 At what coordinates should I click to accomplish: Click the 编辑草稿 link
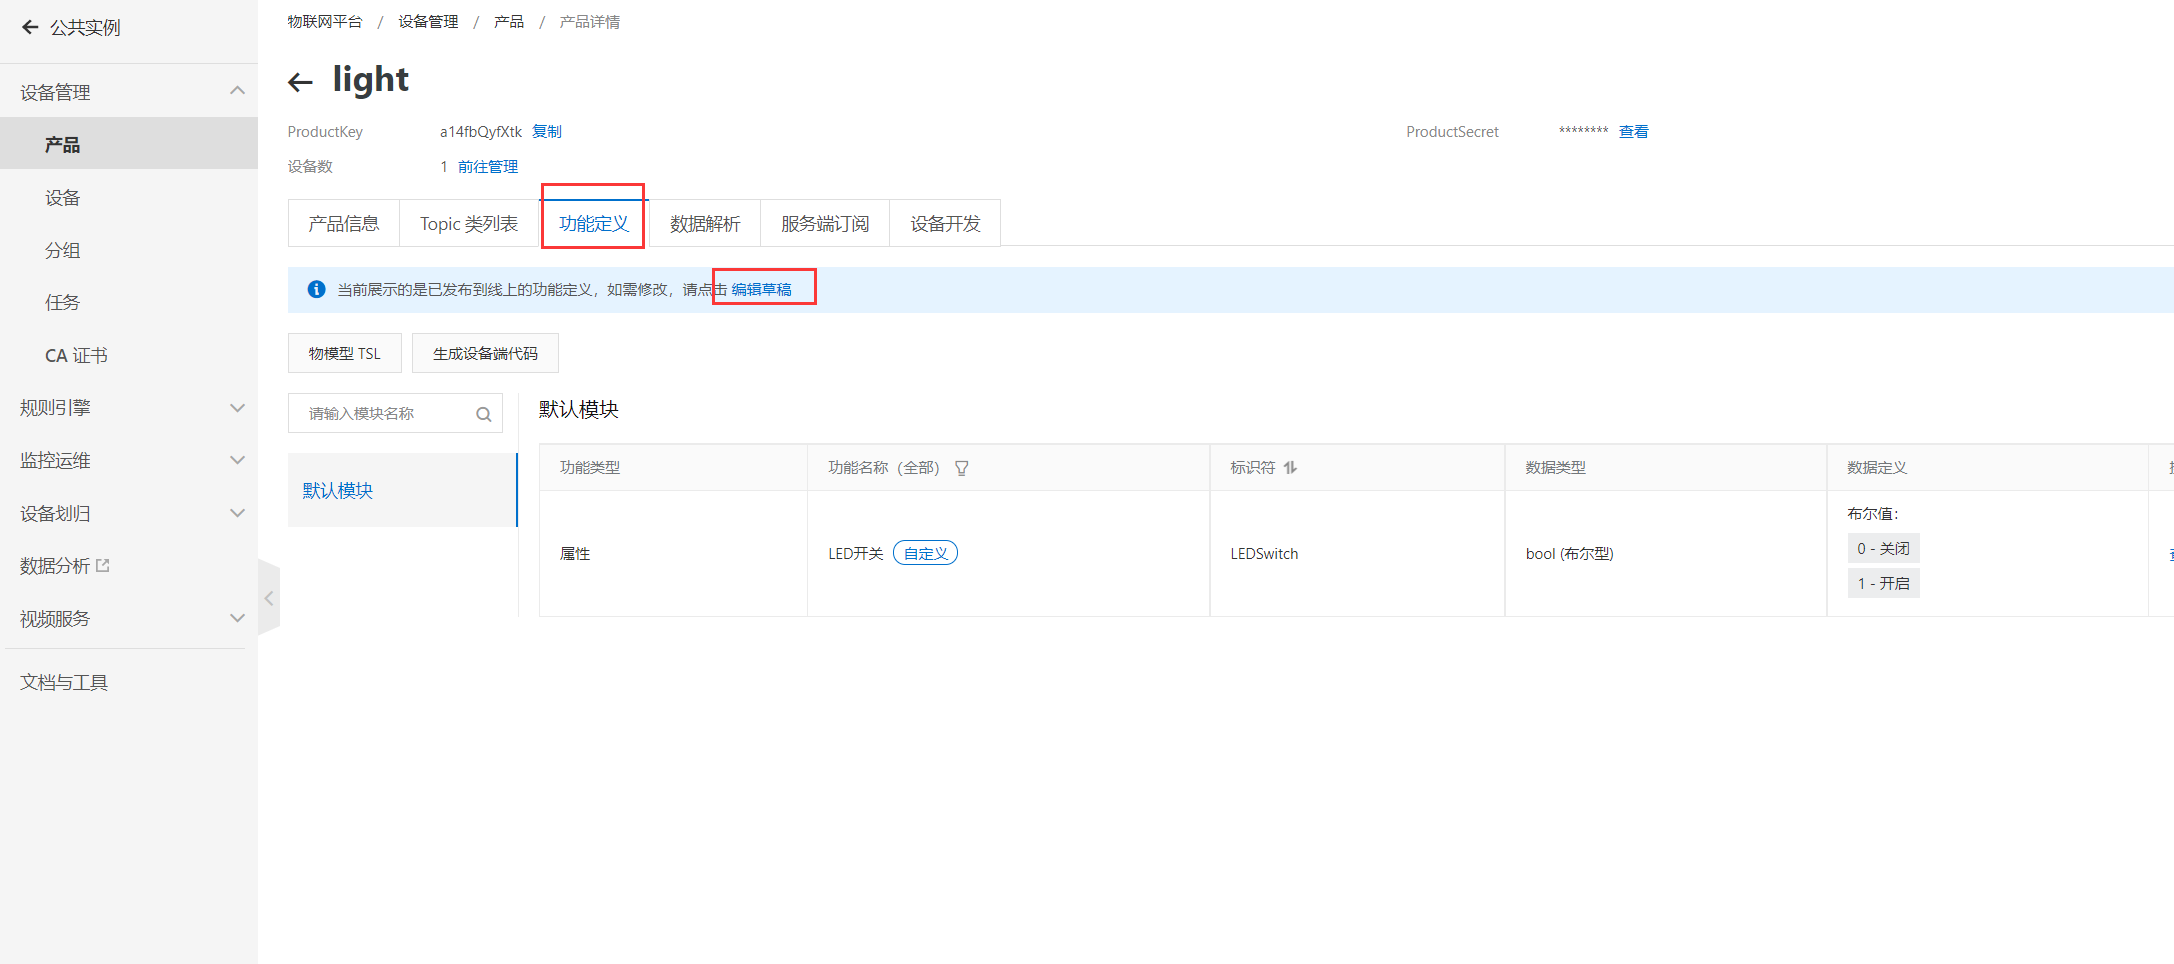761,289
